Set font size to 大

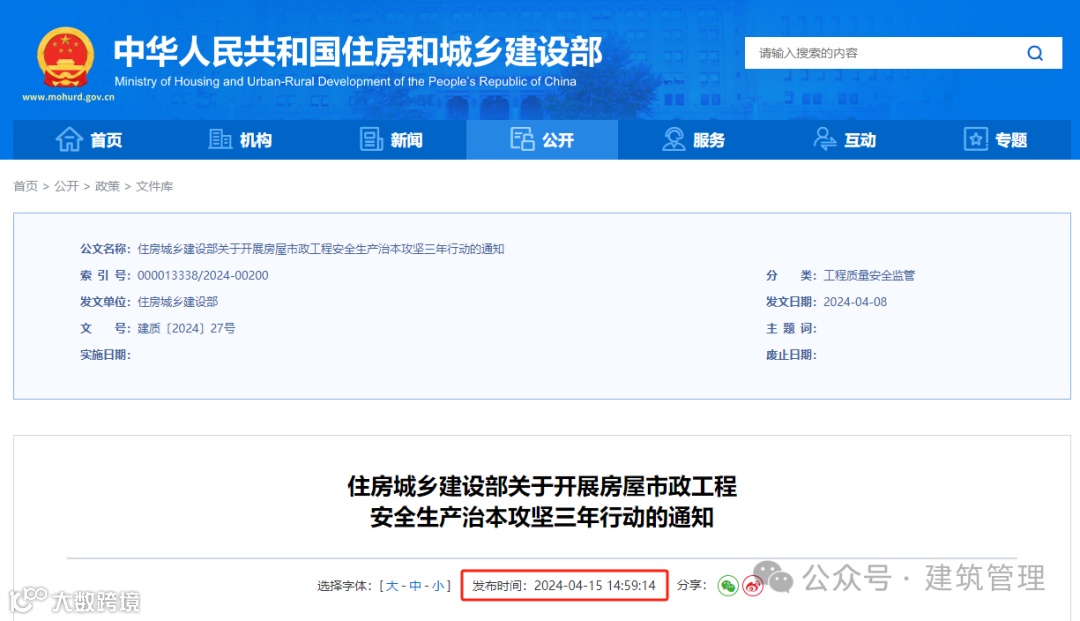click(392, 586)
